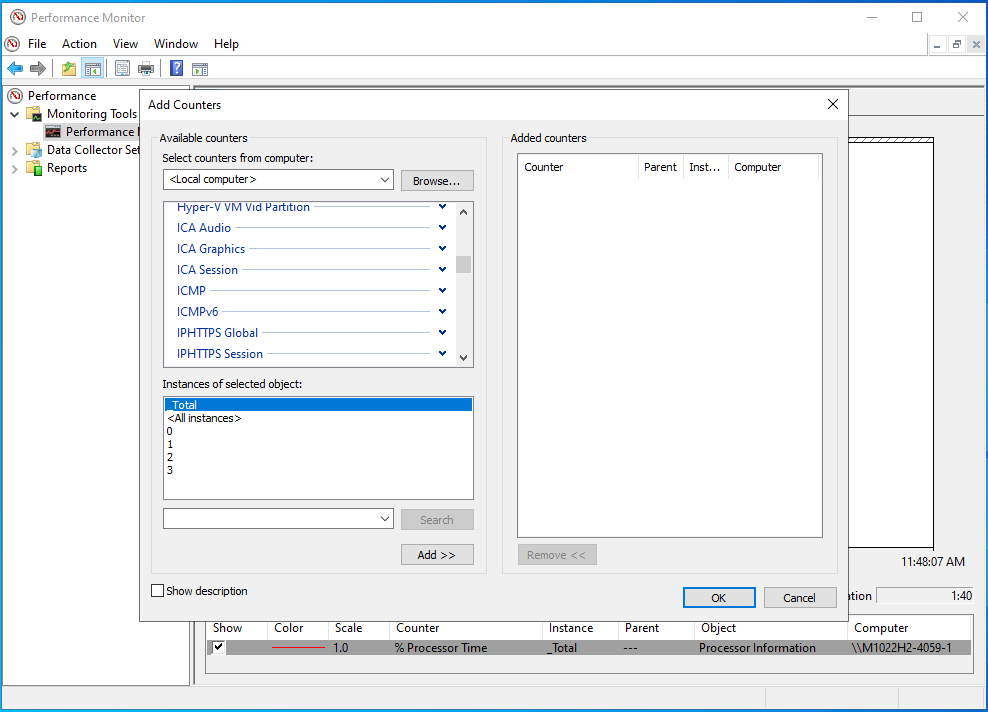Image resolution: width=988 pixels, height=712 pixels.
Task: Open the View menu
Action: tap(125, 44)
